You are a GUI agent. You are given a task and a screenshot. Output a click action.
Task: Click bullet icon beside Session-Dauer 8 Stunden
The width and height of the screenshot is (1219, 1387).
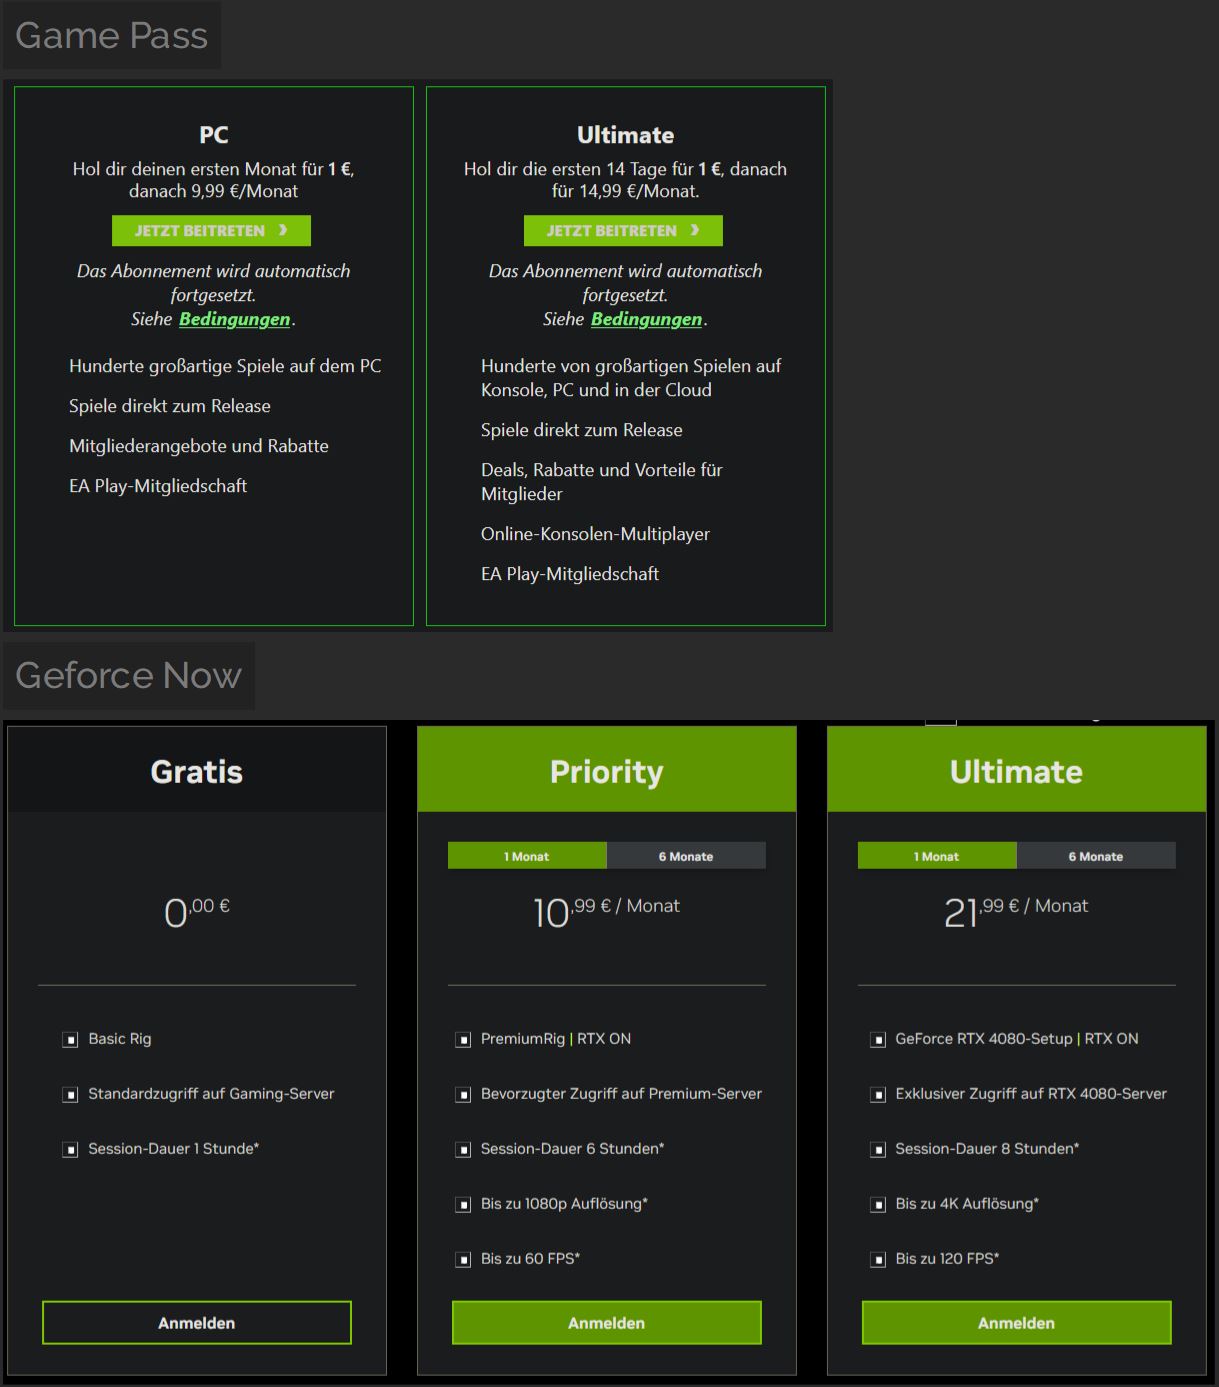[x=878, y=1150]
